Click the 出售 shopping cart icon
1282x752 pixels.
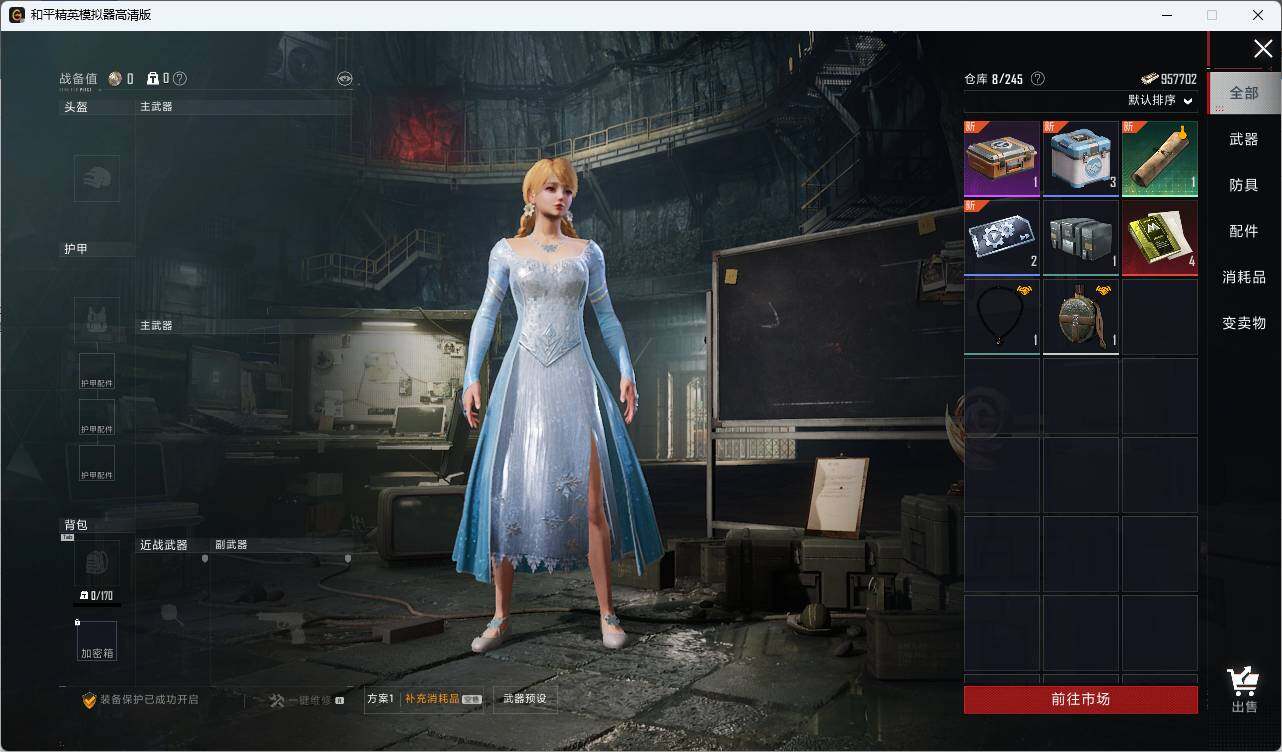pos(1244,690)
